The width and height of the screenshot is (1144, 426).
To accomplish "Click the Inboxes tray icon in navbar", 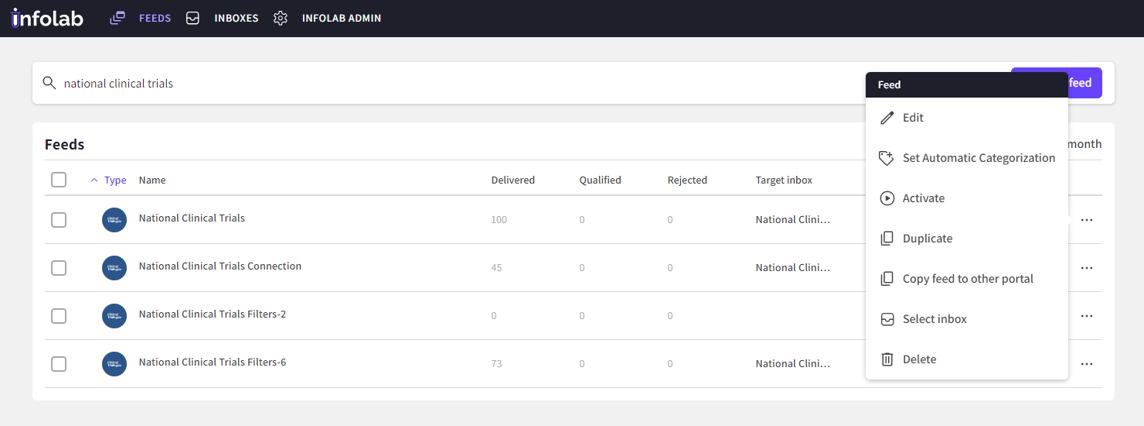I will pyautogui.click(x=193, y=18).
